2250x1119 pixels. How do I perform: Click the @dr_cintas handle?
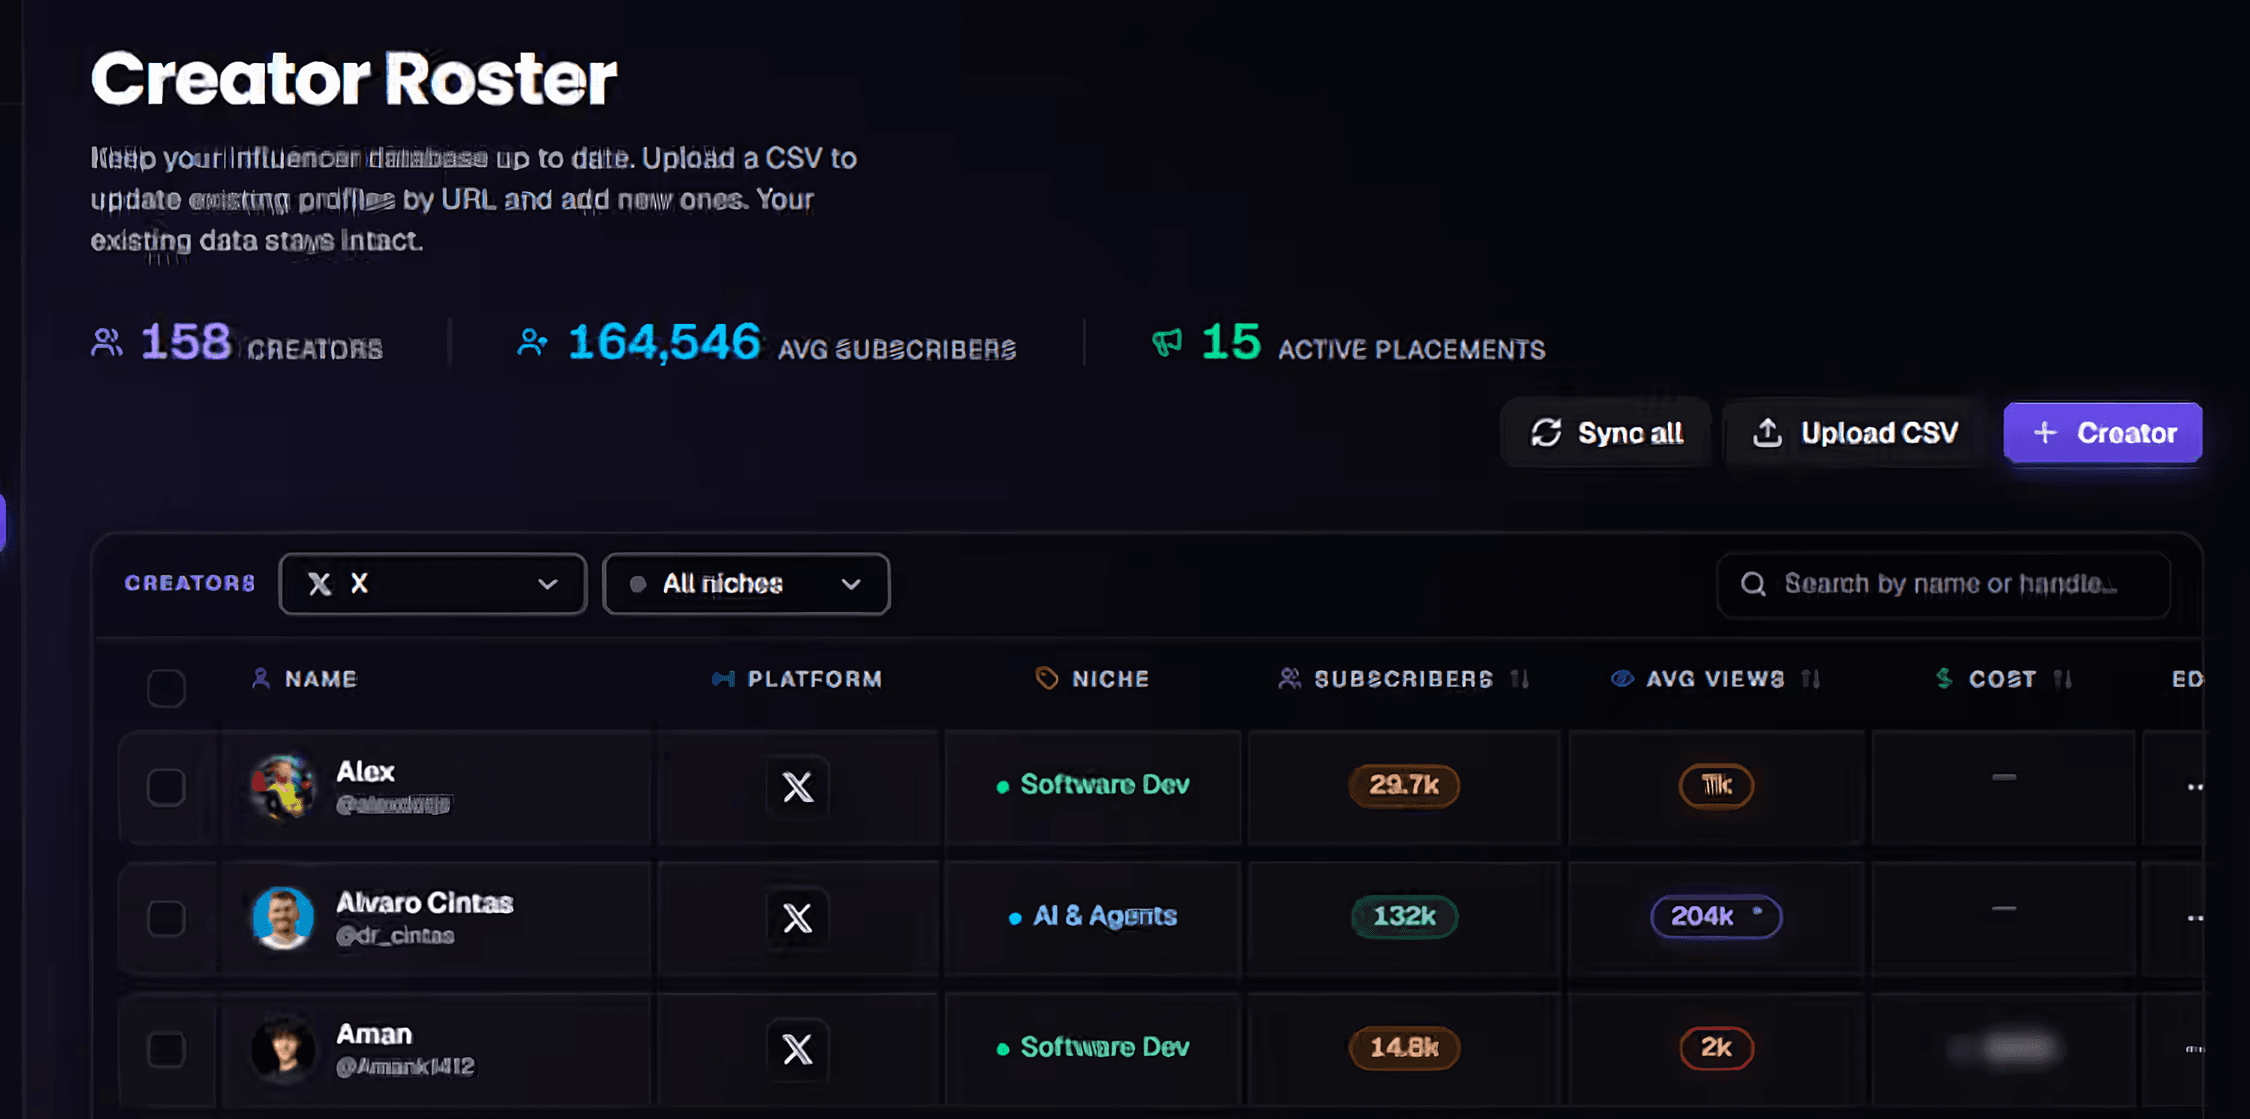[x=395, y=936]
